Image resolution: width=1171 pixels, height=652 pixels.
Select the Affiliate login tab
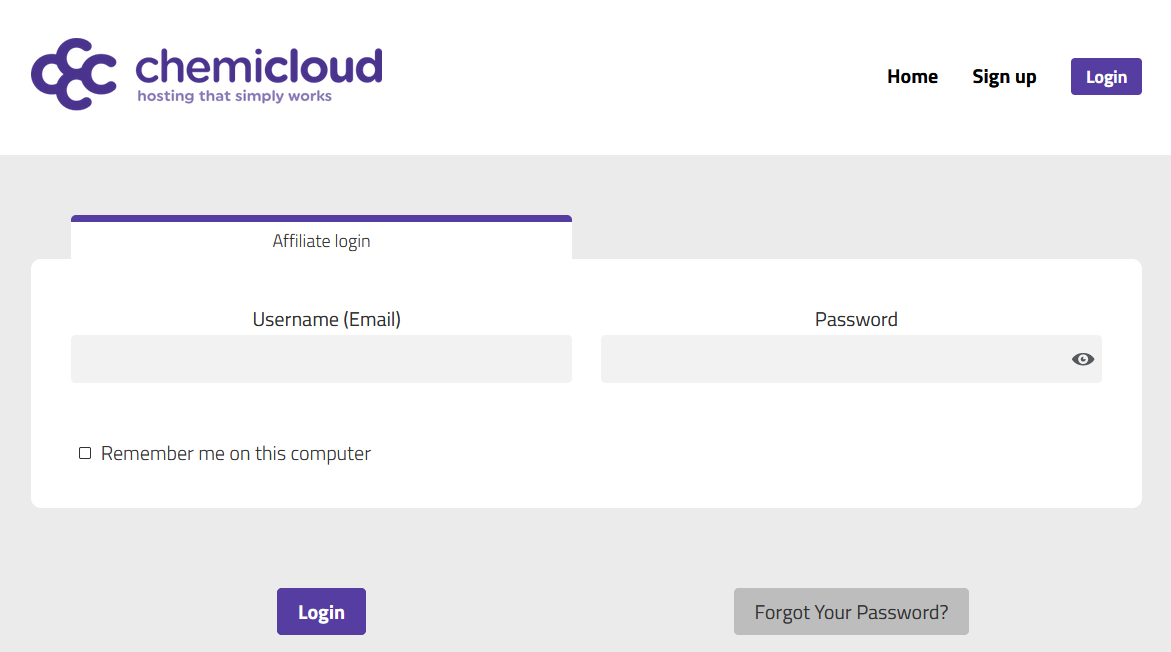321,241
